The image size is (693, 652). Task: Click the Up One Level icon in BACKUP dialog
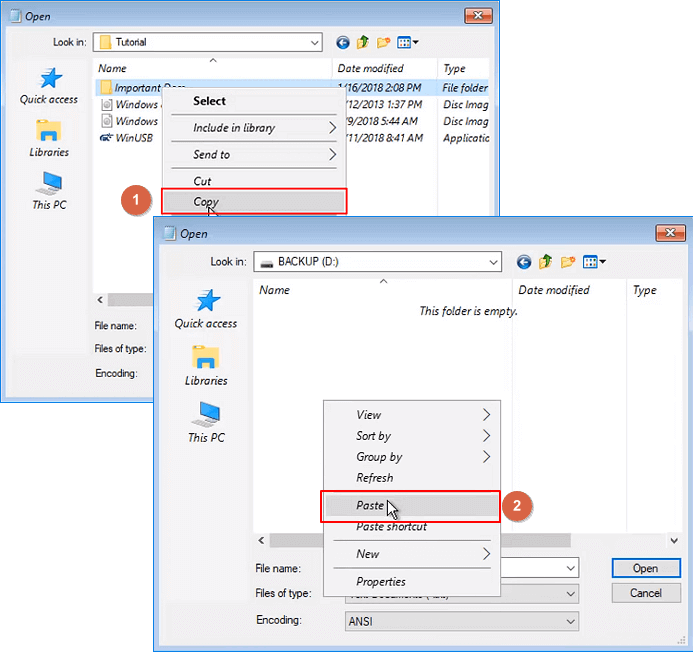[x=546, y=262]
